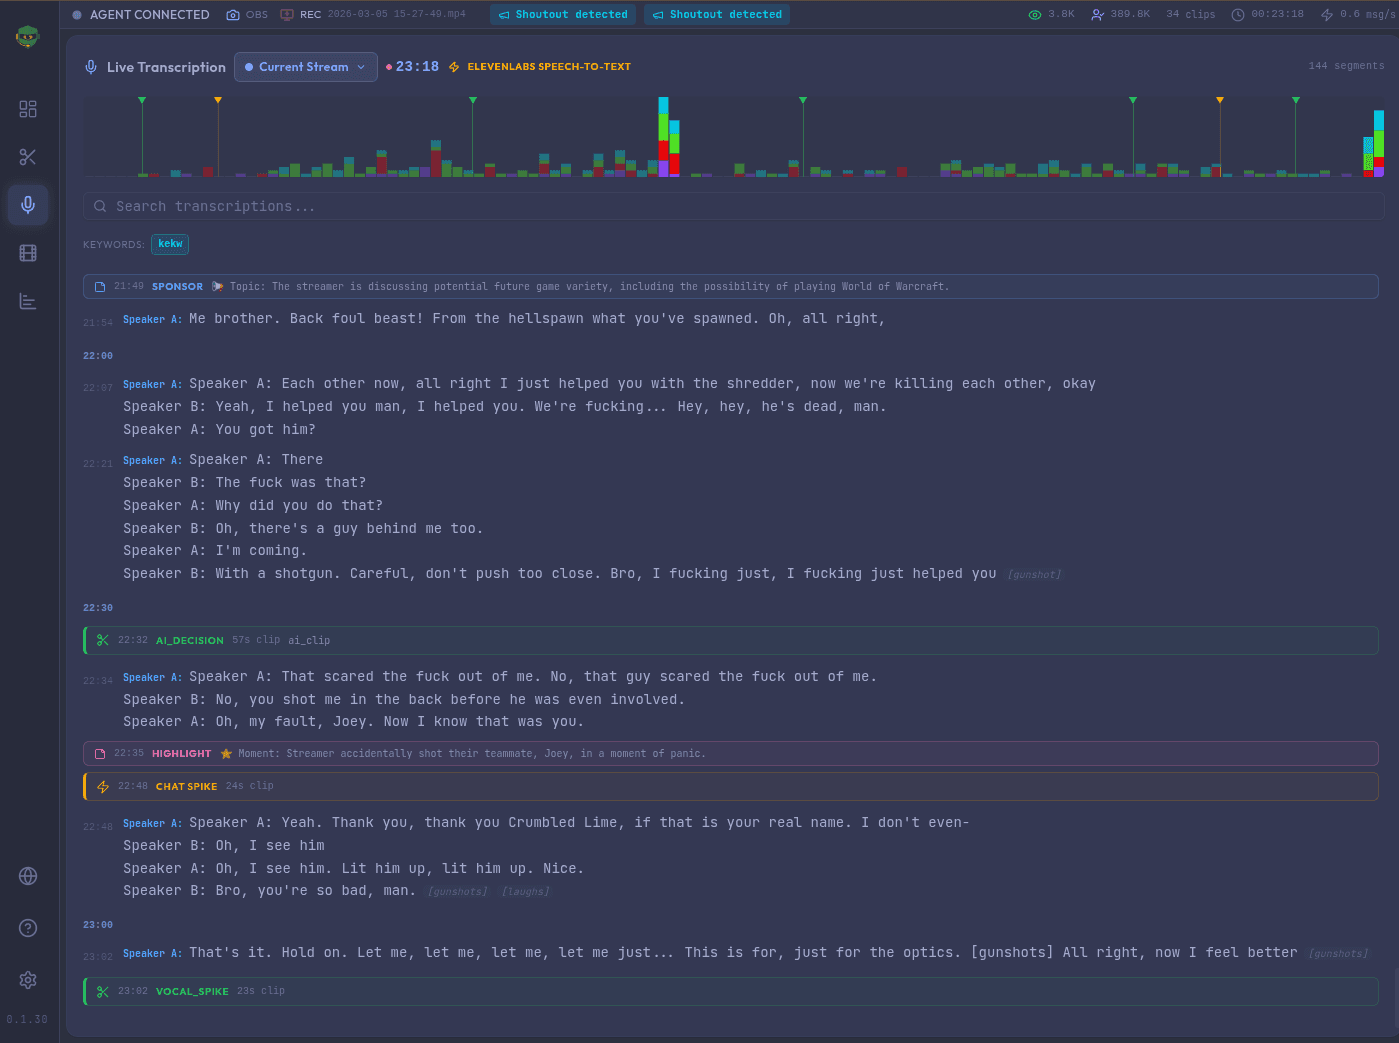
Task: Click the REC monitor icon
Action: [x=287, y=15]
